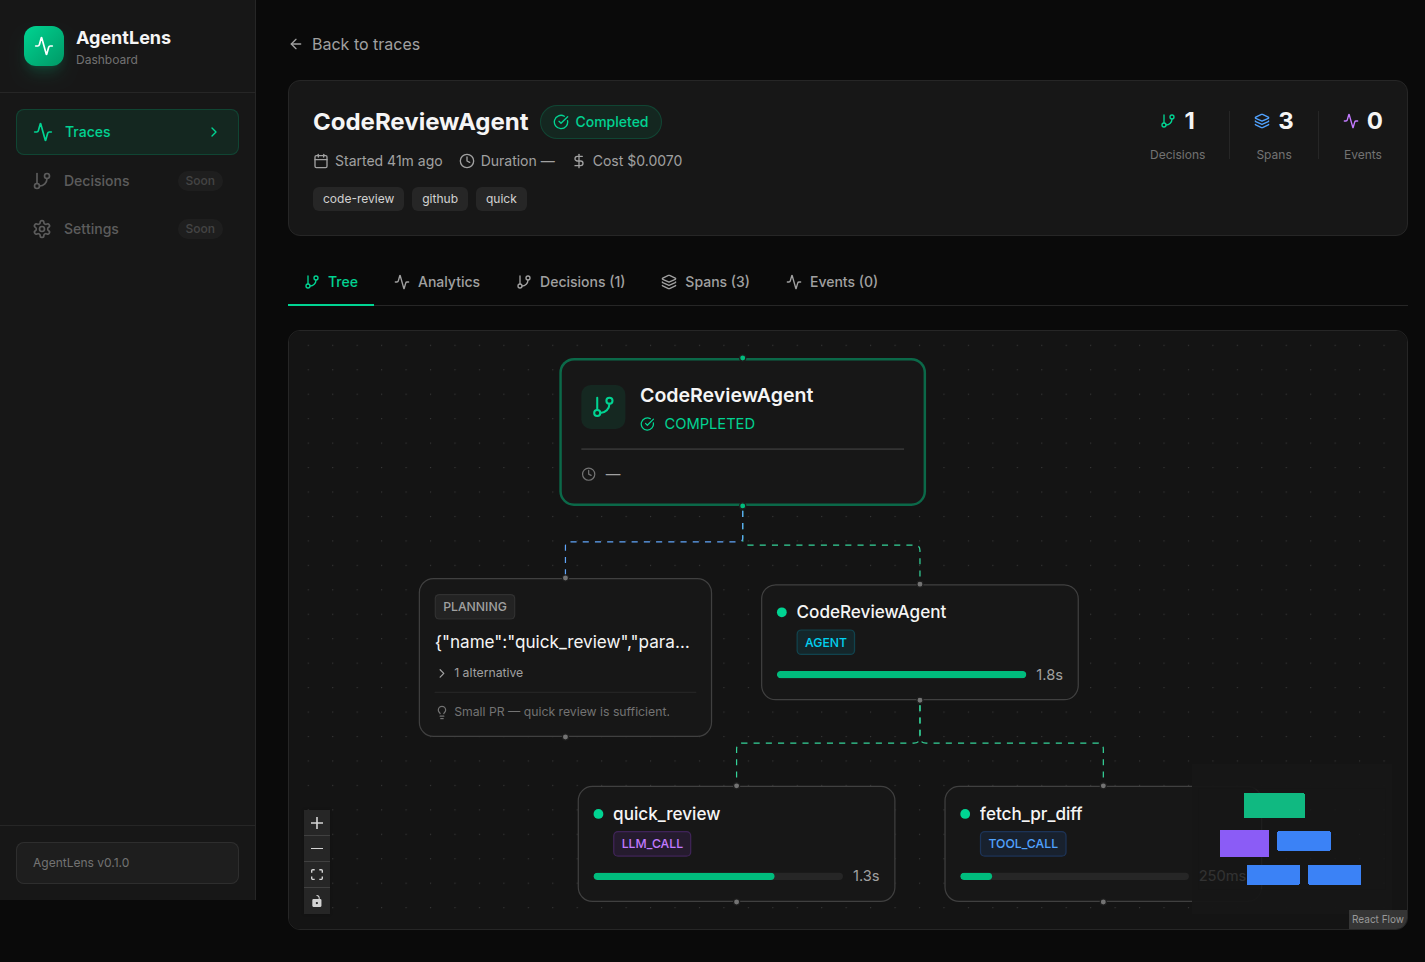The width and height of the screenshot is (1425, 962).
Task: Switch to the Analytics tab
Action: 437,282
